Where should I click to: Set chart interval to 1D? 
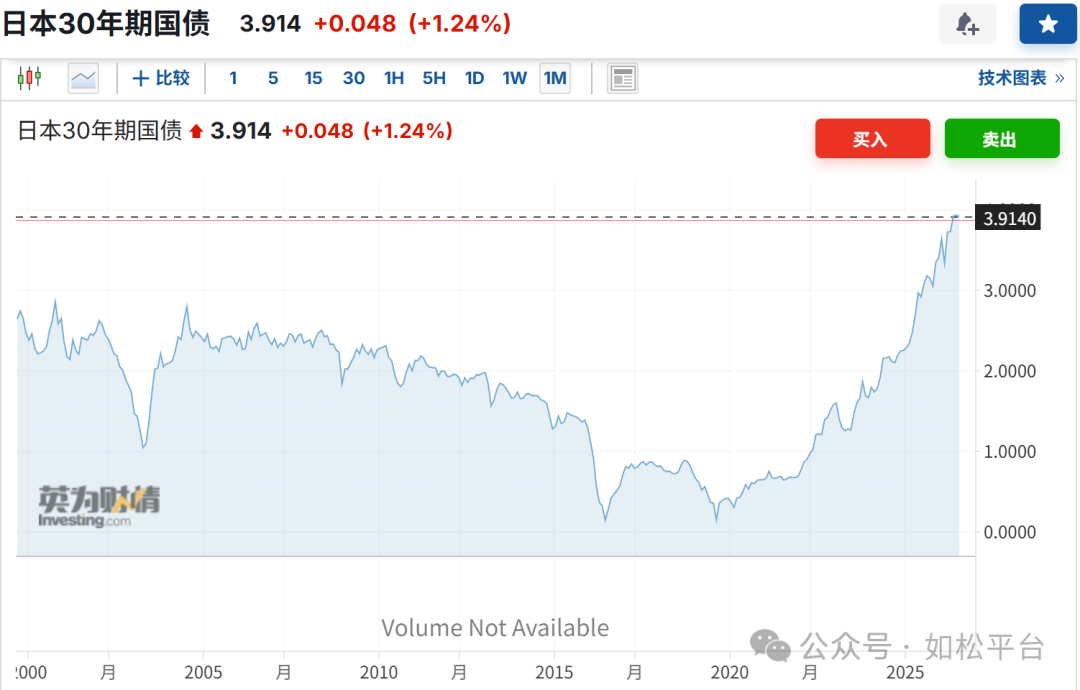click(475, 78)
